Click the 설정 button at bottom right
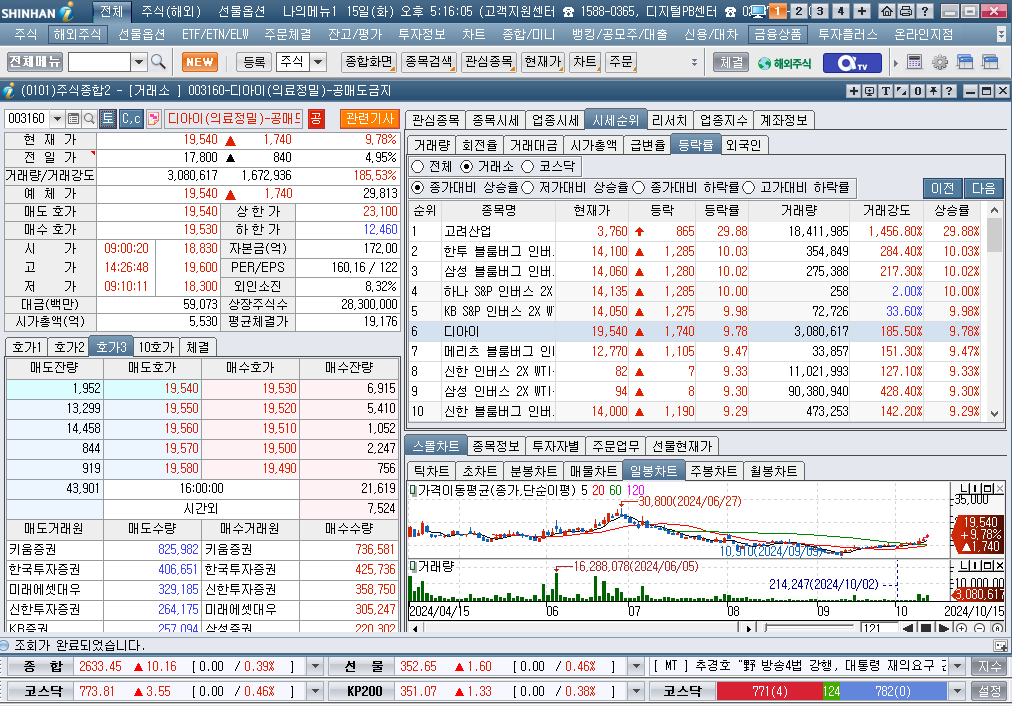The image size is (1012, 706). (x=989, y=691)
